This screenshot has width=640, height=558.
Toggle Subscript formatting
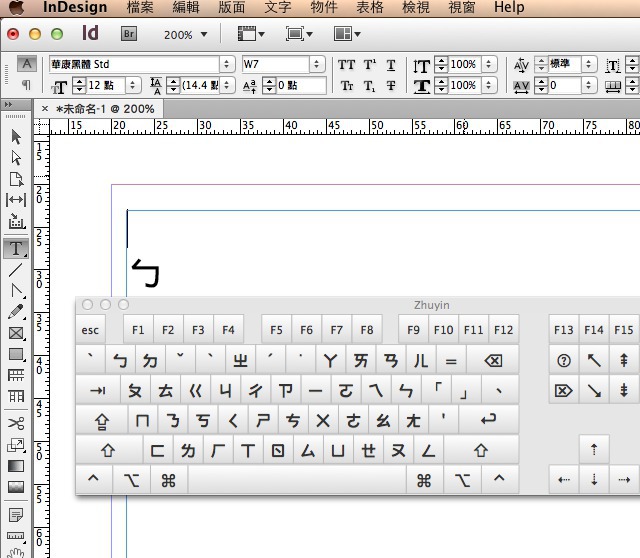369,86
